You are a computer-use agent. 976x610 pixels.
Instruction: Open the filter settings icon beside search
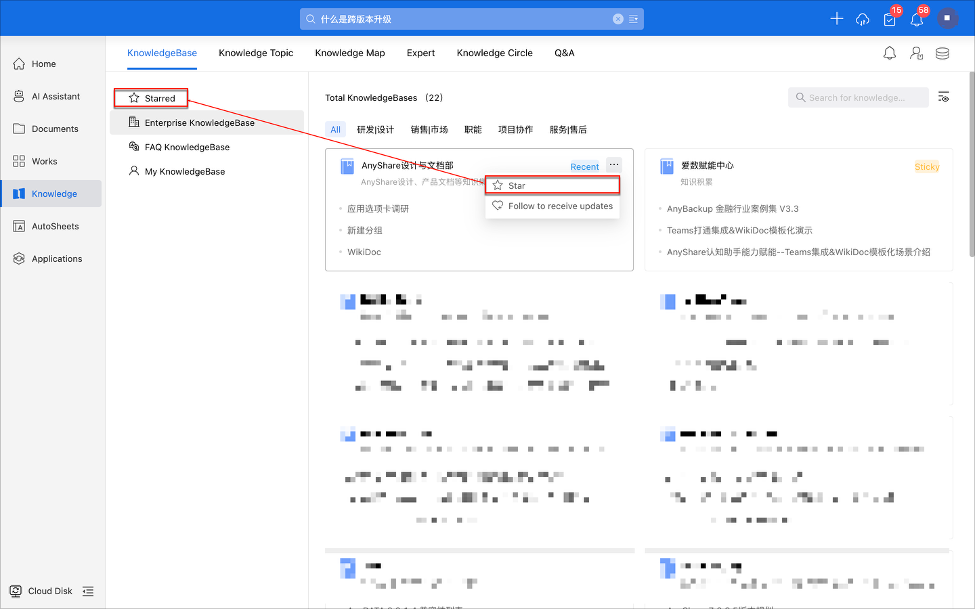click(x=943, y=97)
